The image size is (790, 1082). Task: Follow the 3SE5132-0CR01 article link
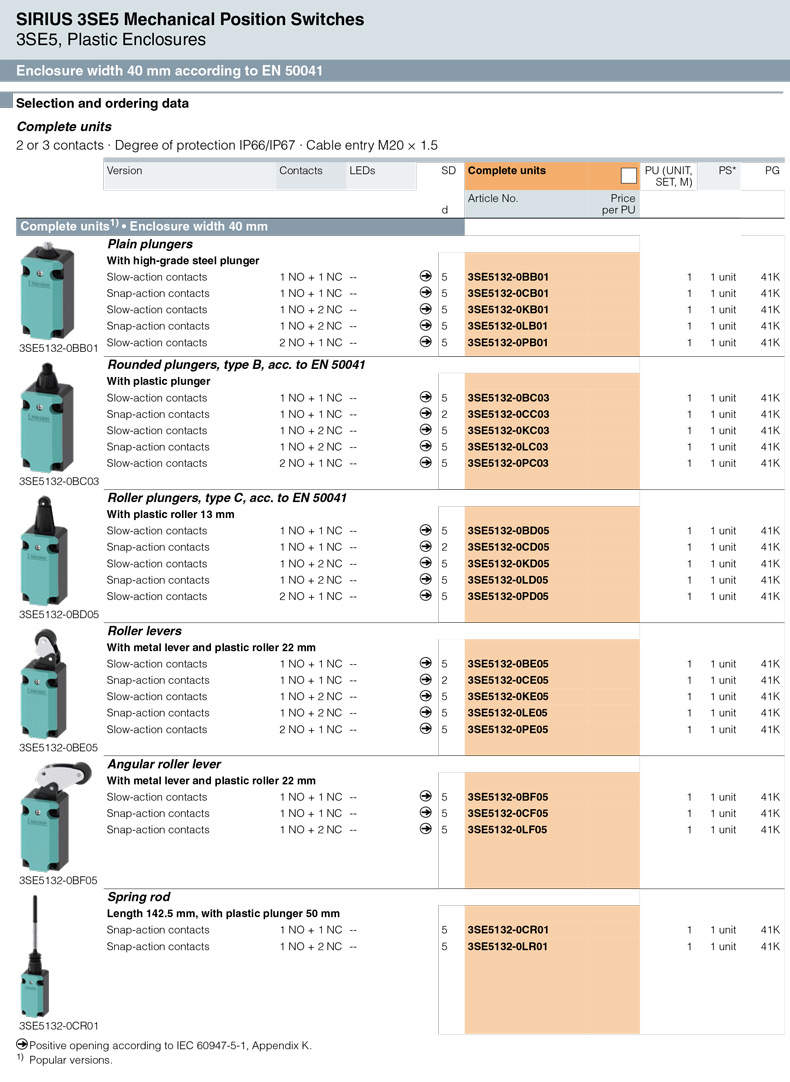[508, 930]
